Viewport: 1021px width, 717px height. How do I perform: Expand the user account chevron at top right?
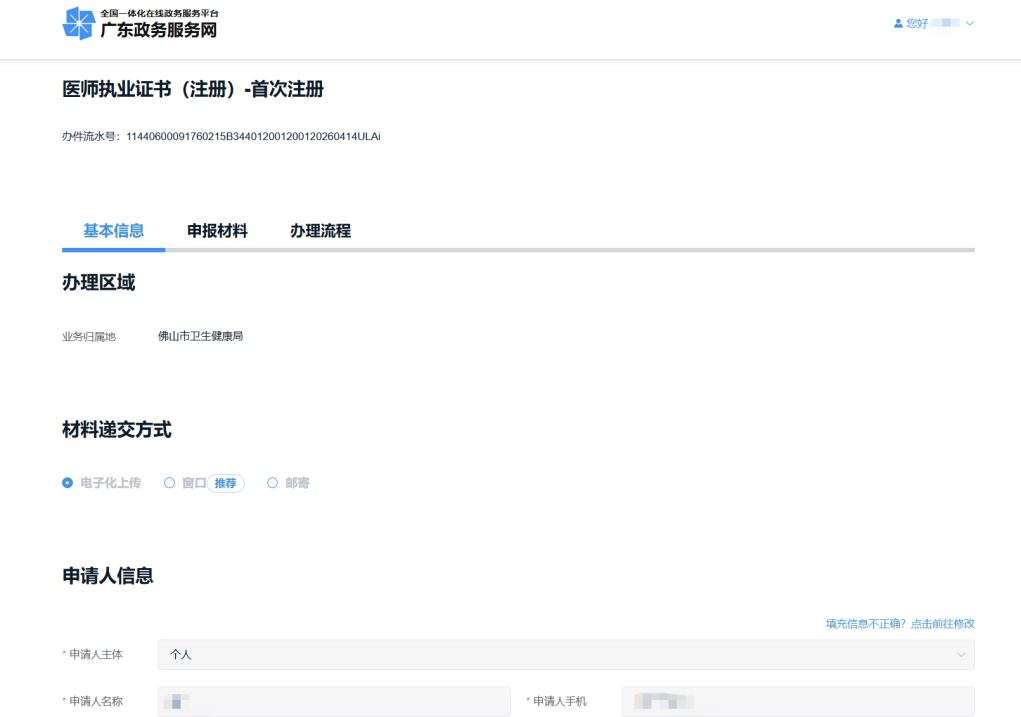(970, 23)
